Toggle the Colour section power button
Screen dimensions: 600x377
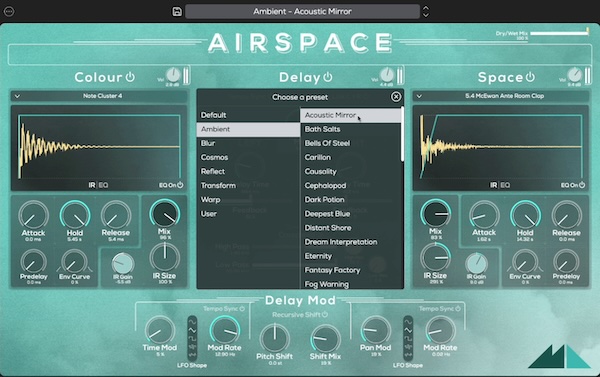coord(130,77)
